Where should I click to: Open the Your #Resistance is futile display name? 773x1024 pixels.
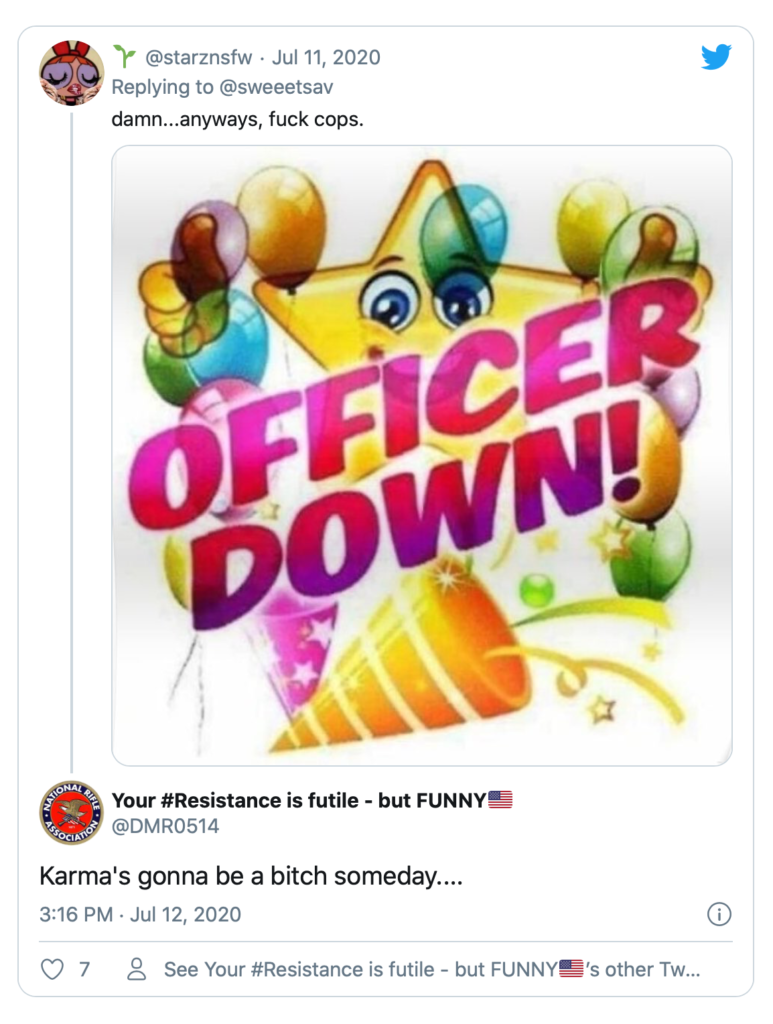tap(298, 800)
